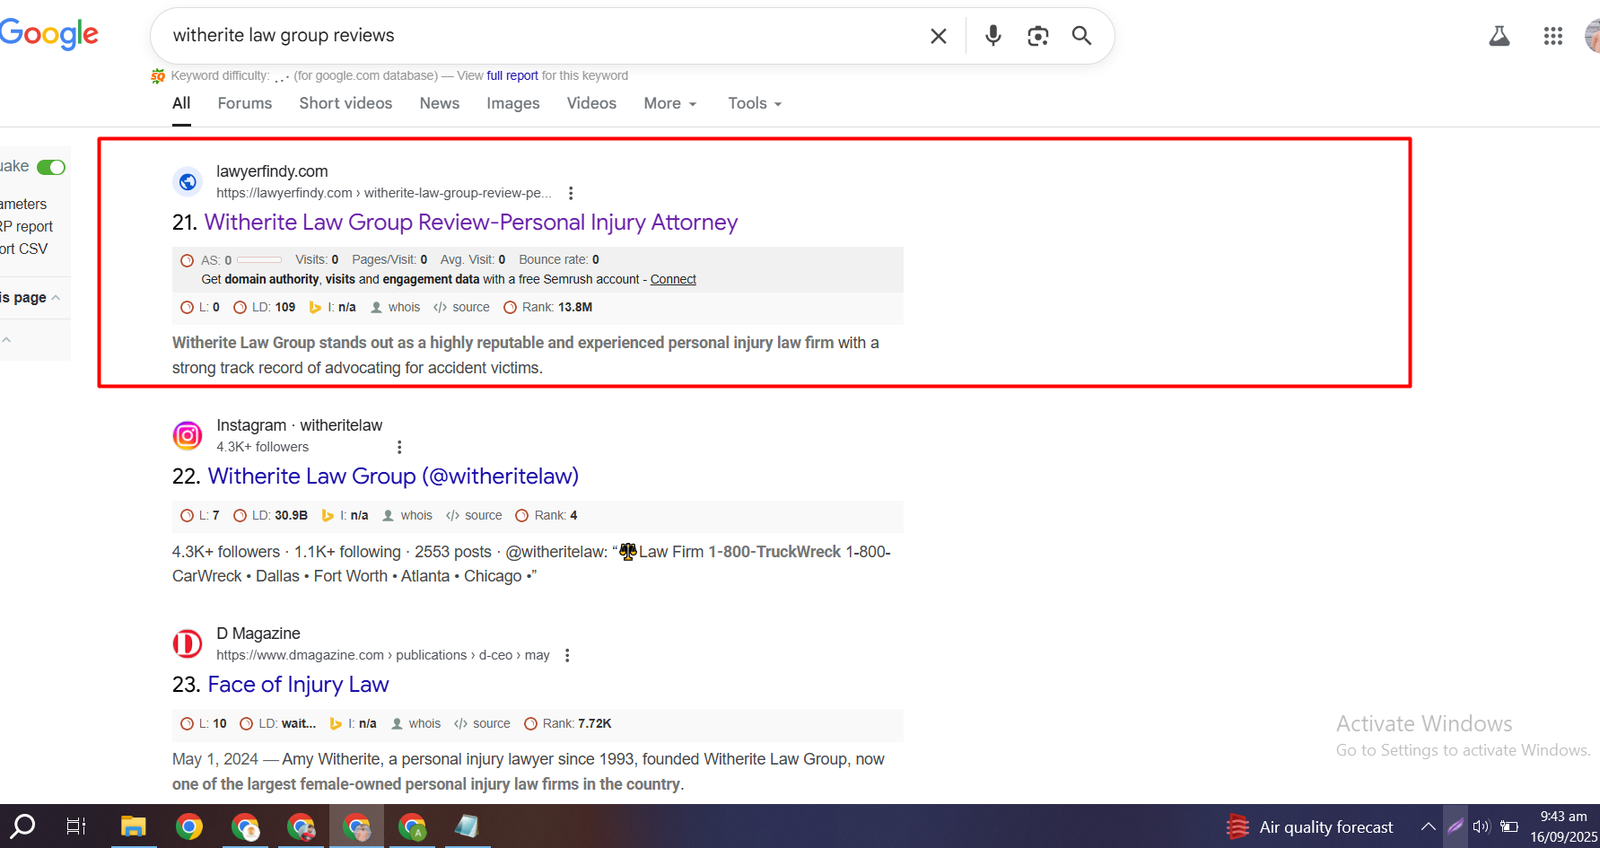Collapse the 'This page' sidebar section

56,298
